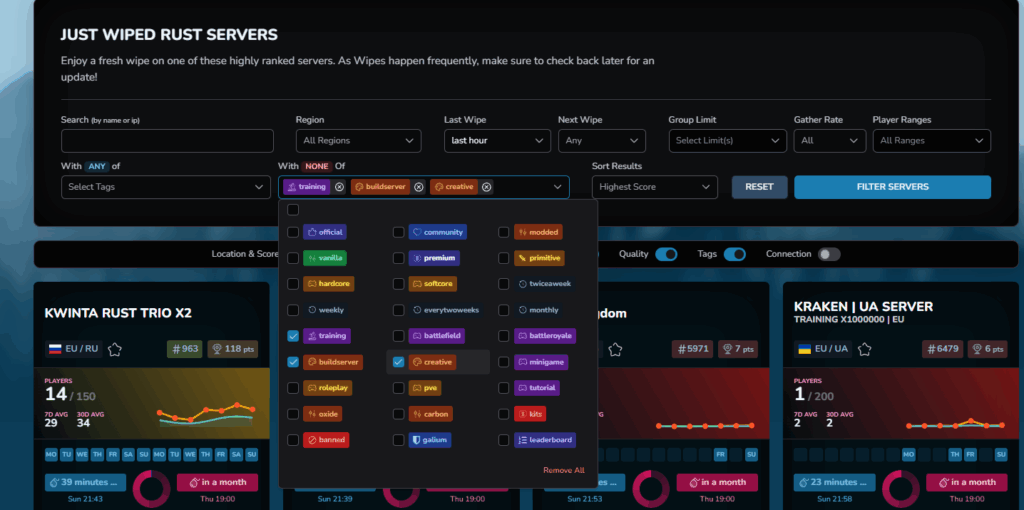Check the blank checkbox above official
This screenshot has width=1024, height=510.
[293, 210]
